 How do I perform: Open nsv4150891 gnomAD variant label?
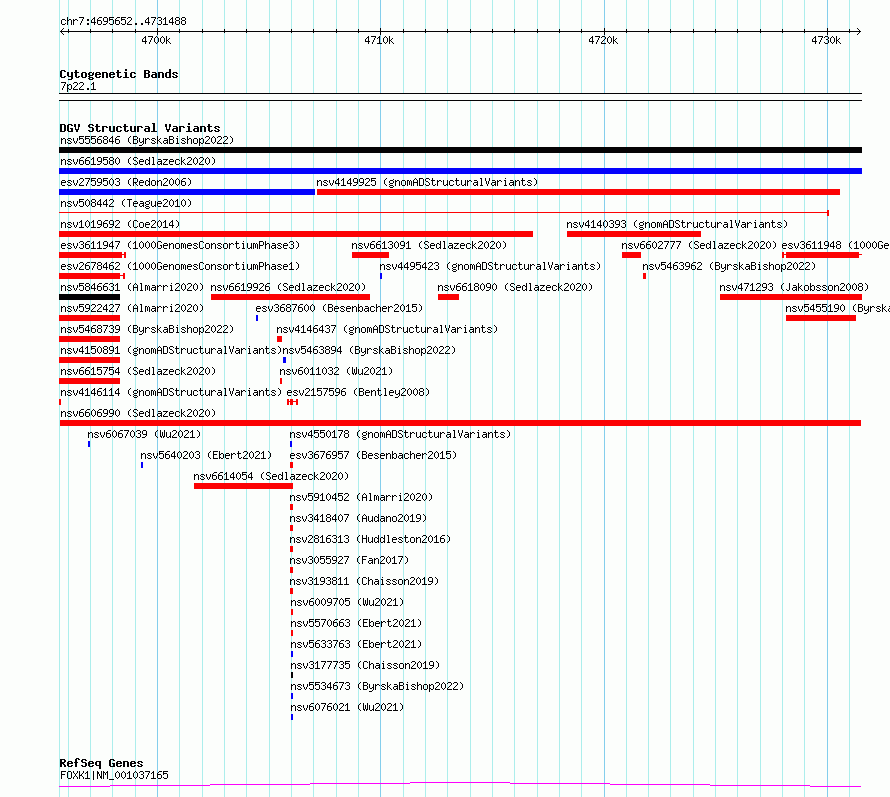[171, 350]
